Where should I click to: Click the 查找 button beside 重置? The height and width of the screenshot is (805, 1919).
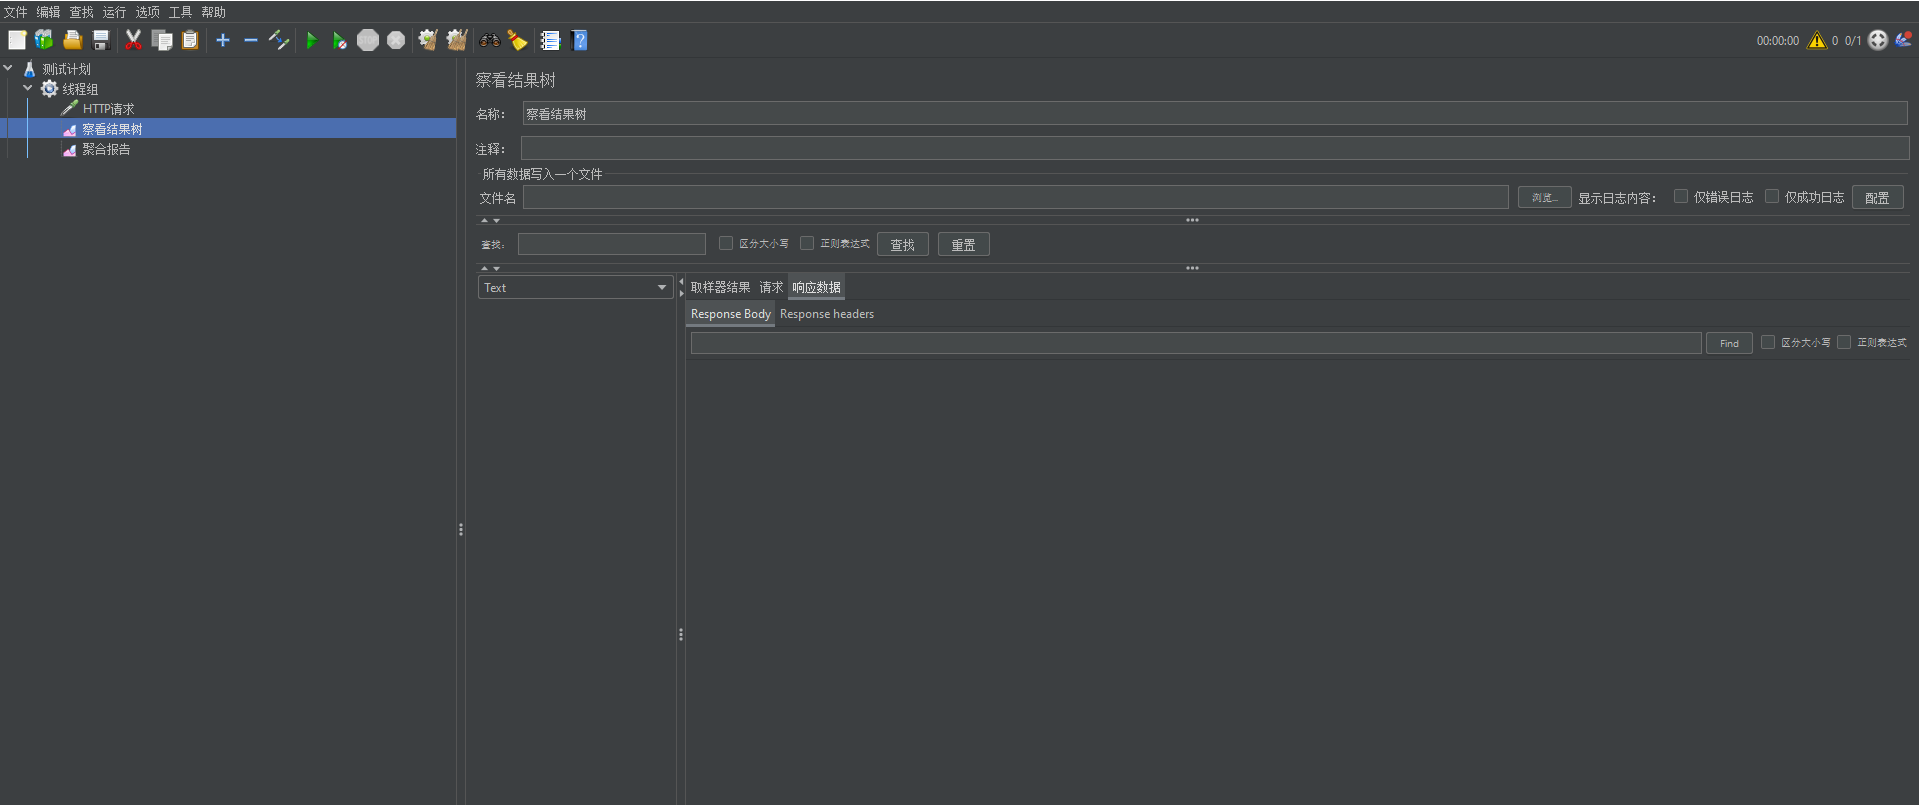coord(902,244)
